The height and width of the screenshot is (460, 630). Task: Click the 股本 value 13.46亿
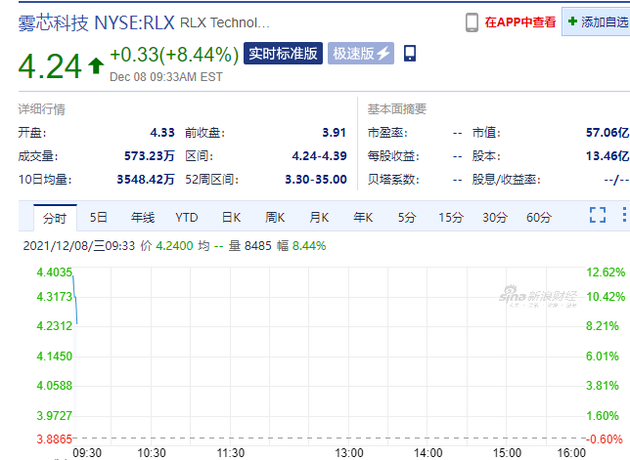[x=608, y=156]
